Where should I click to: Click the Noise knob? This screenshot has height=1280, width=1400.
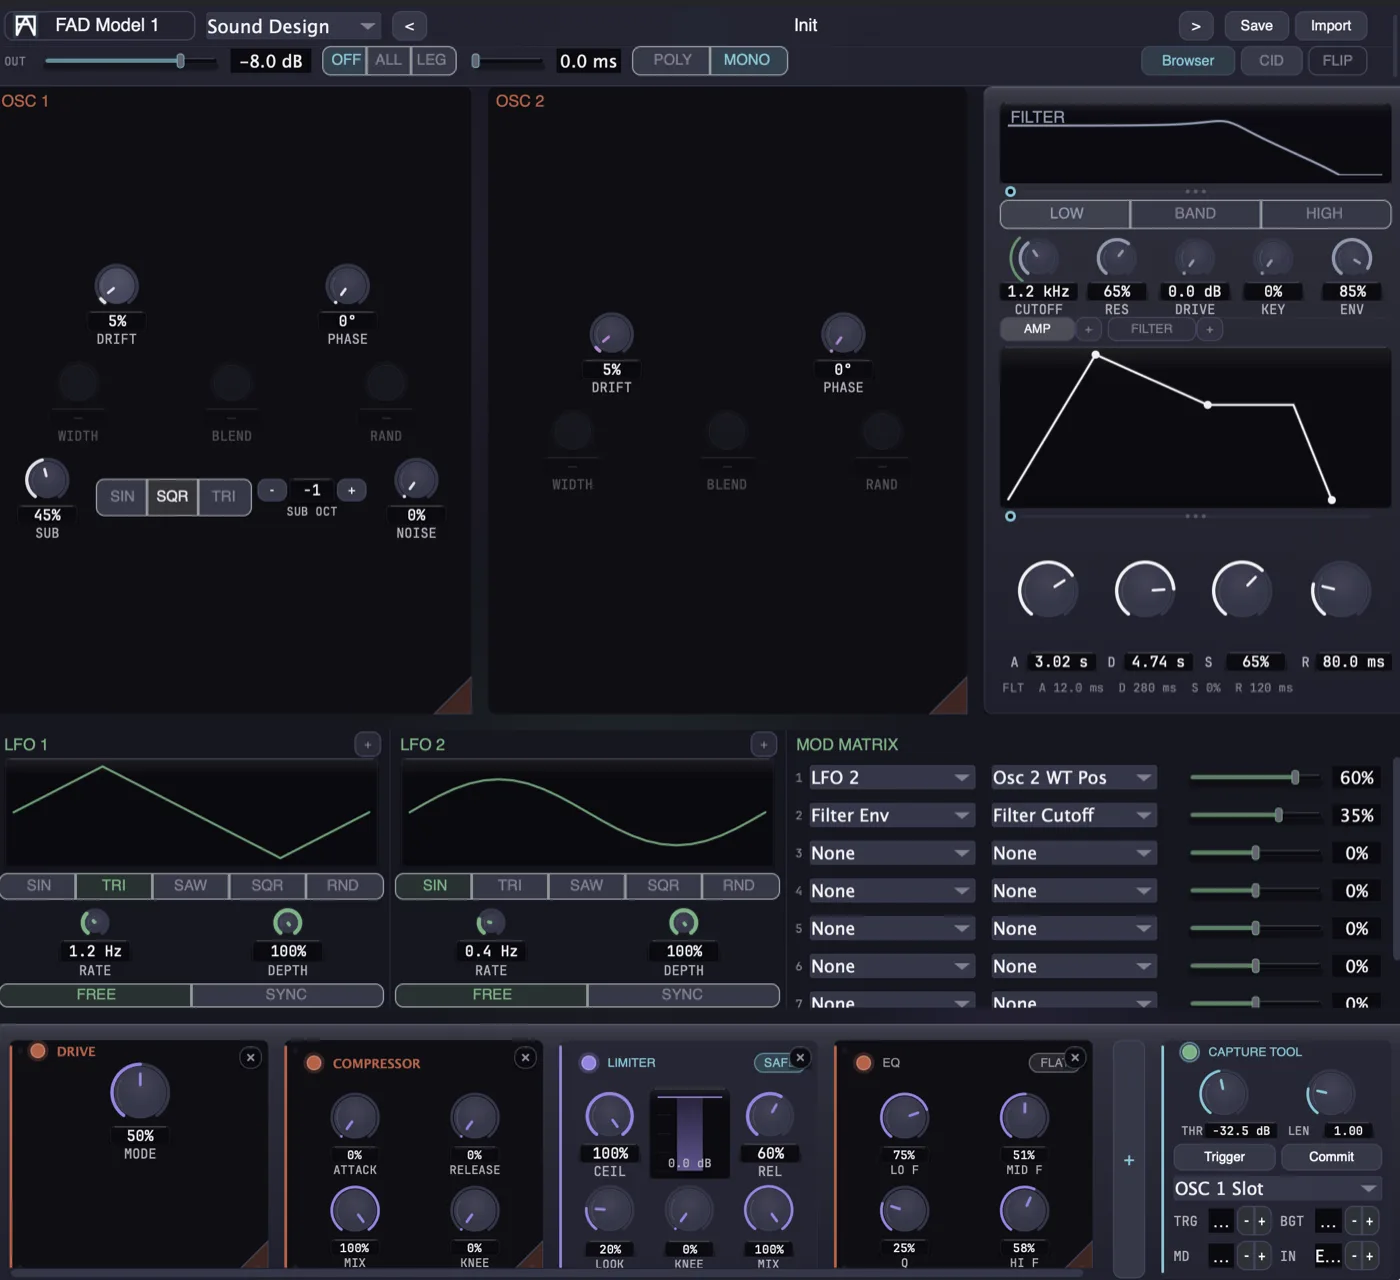point(416,480)
